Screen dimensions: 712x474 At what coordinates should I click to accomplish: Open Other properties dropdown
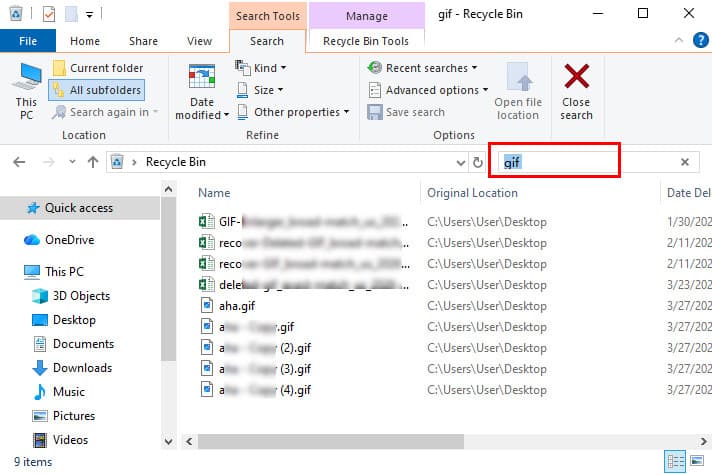293,112
